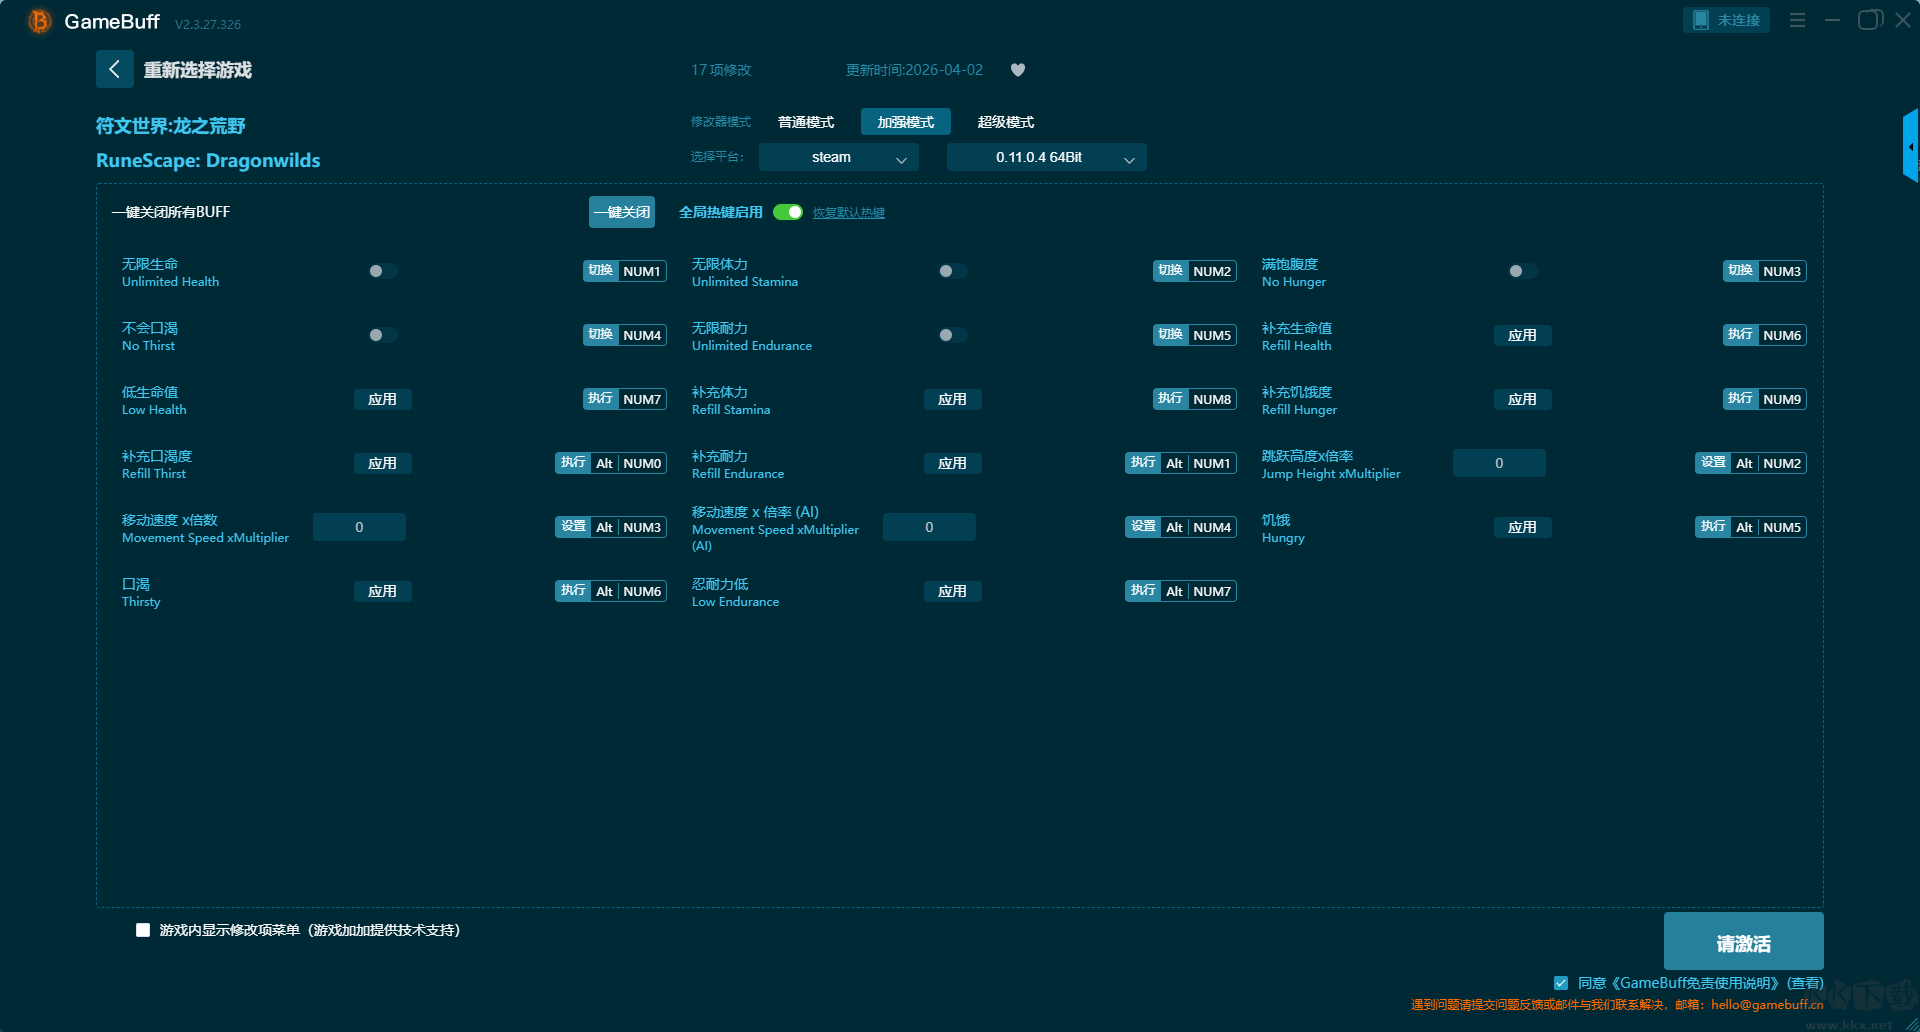Open the hamburger menu in title bar
The image size is (1920, 1032).
point(1797,20)
